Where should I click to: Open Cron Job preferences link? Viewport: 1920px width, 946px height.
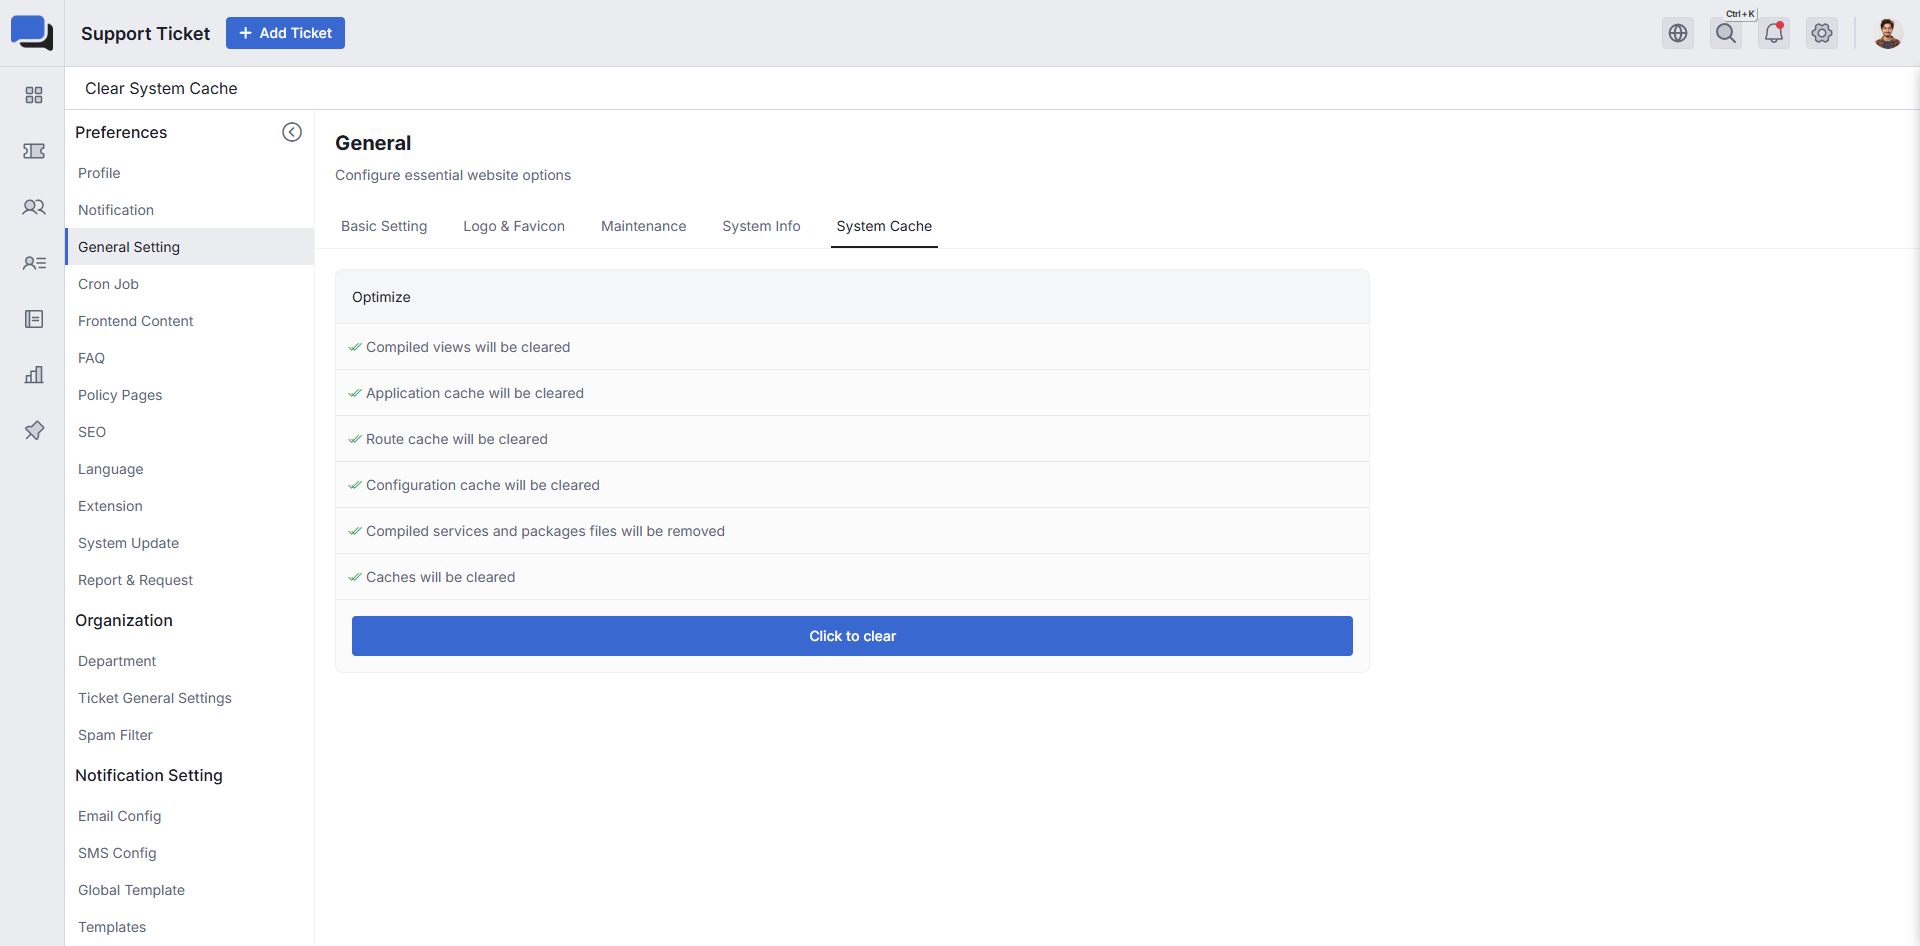108,284
